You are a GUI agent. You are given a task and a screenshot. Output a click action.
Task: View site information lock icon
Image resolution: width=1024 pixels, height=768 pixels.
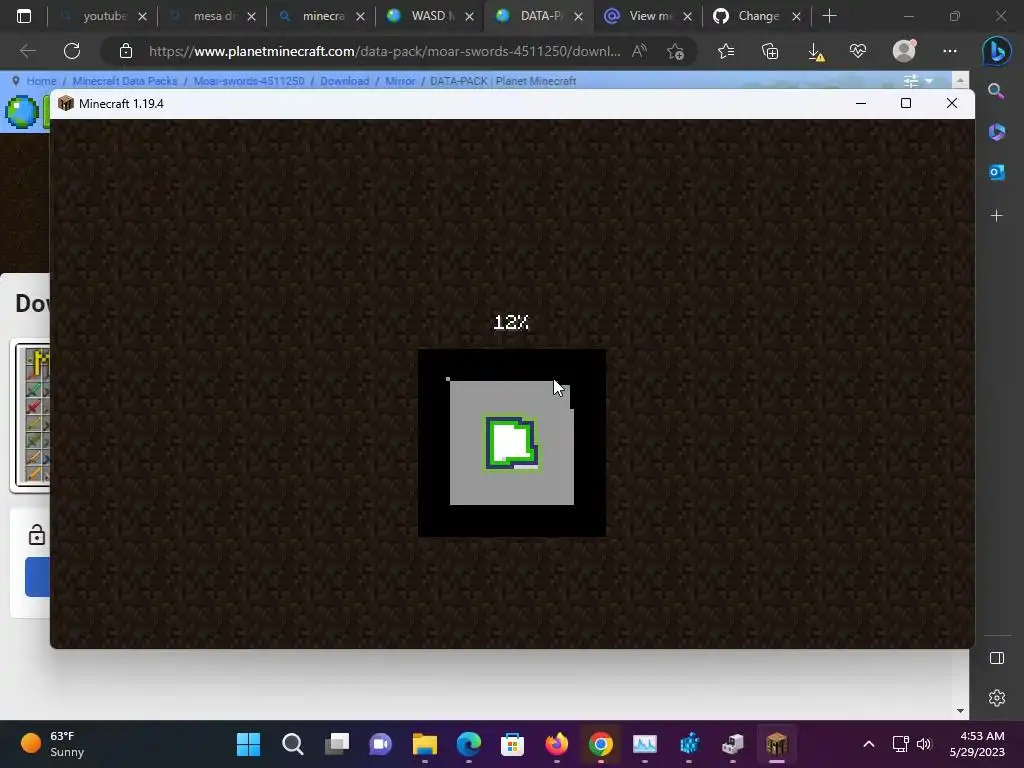126,51
